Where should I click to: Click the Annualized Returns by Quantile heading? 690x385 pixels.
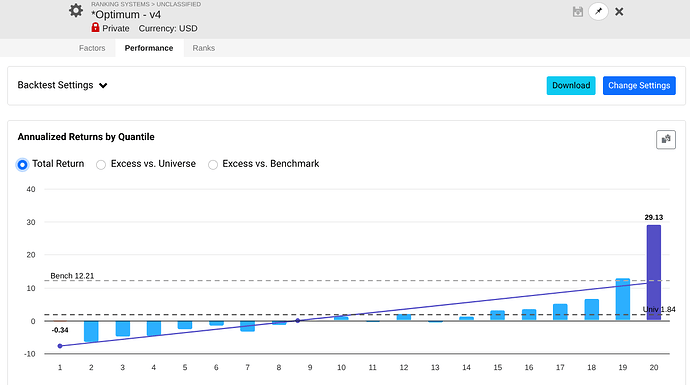pos(86,137)
